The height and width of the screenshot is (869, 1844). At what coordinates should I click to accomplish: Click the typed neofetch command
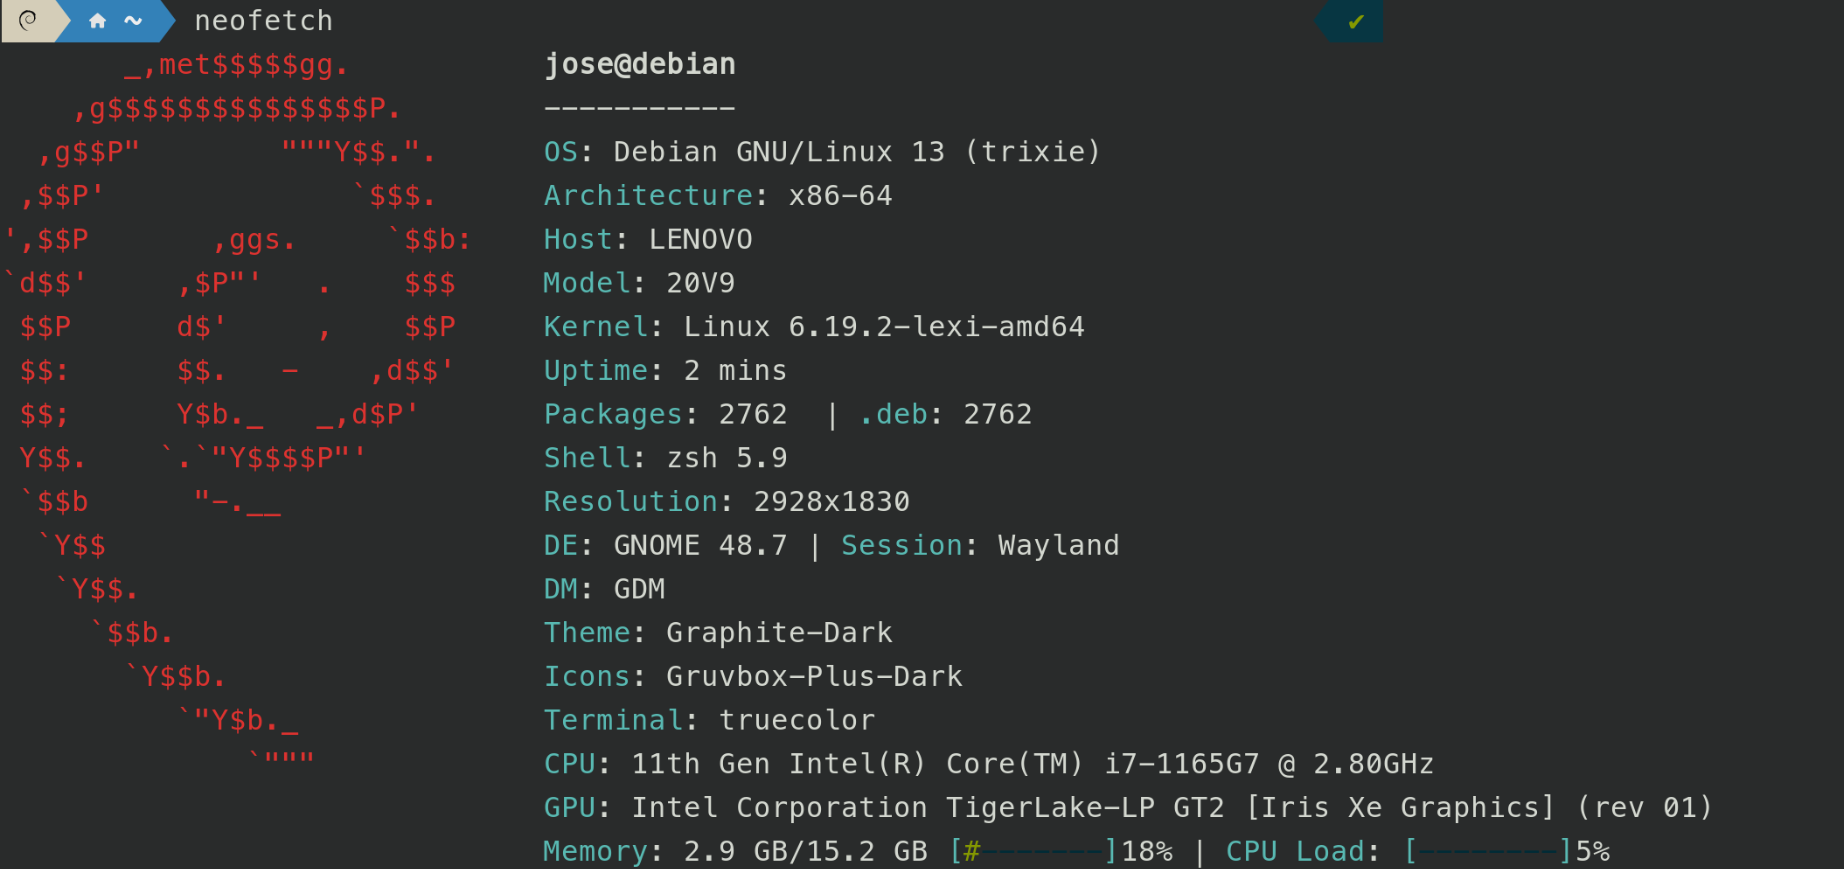263,21
